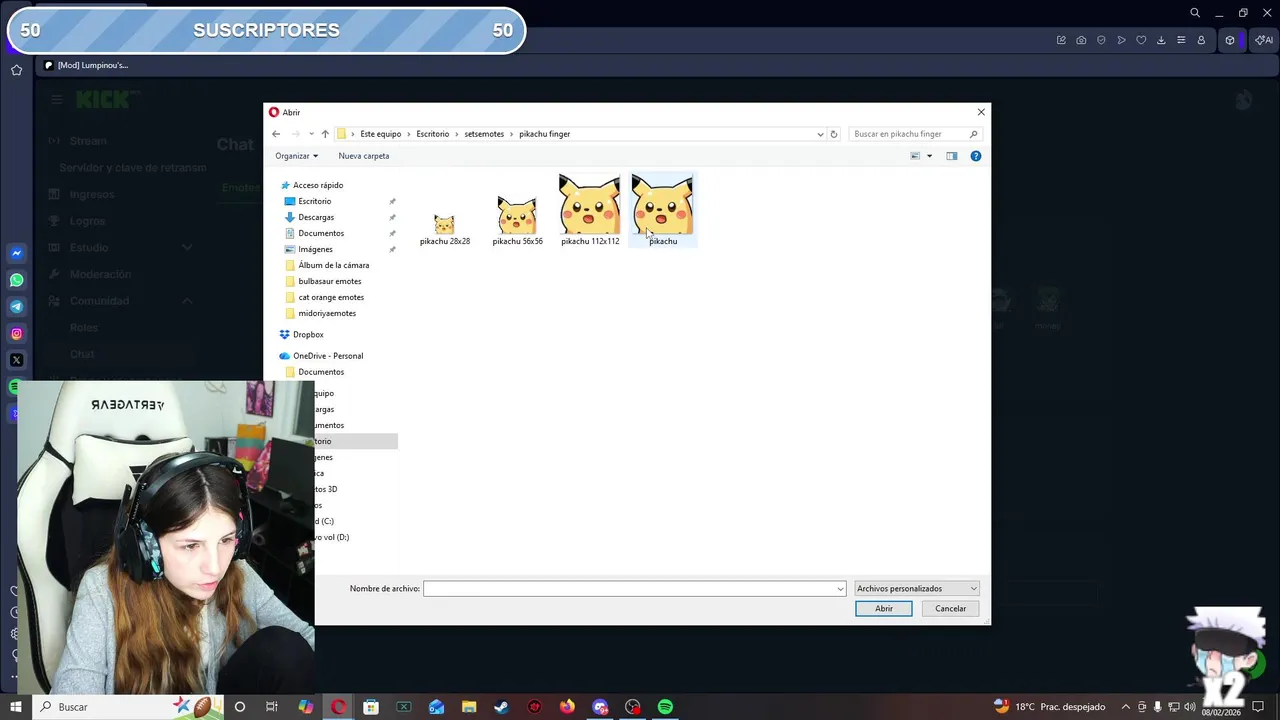
Task: Open Archivos personalizados file type dropdown
Action: pos(916,589)
